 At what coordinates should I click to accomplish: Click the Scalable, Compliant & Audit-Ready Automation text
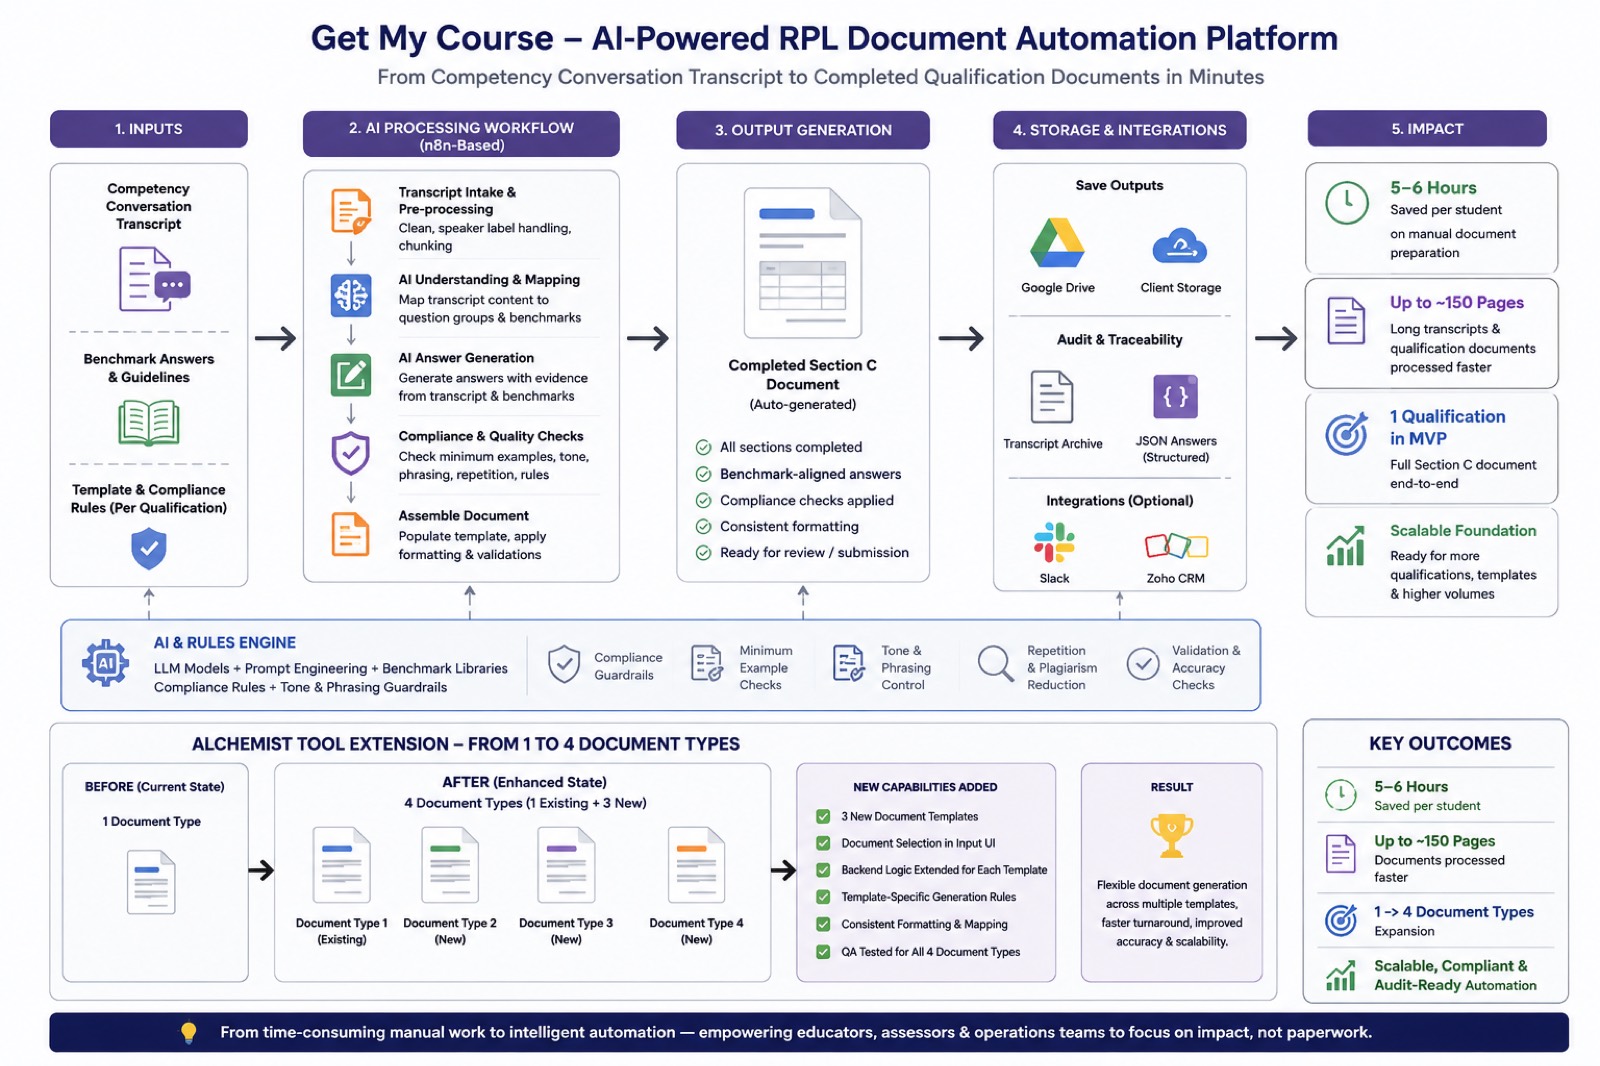click(x=1455, y=975)
